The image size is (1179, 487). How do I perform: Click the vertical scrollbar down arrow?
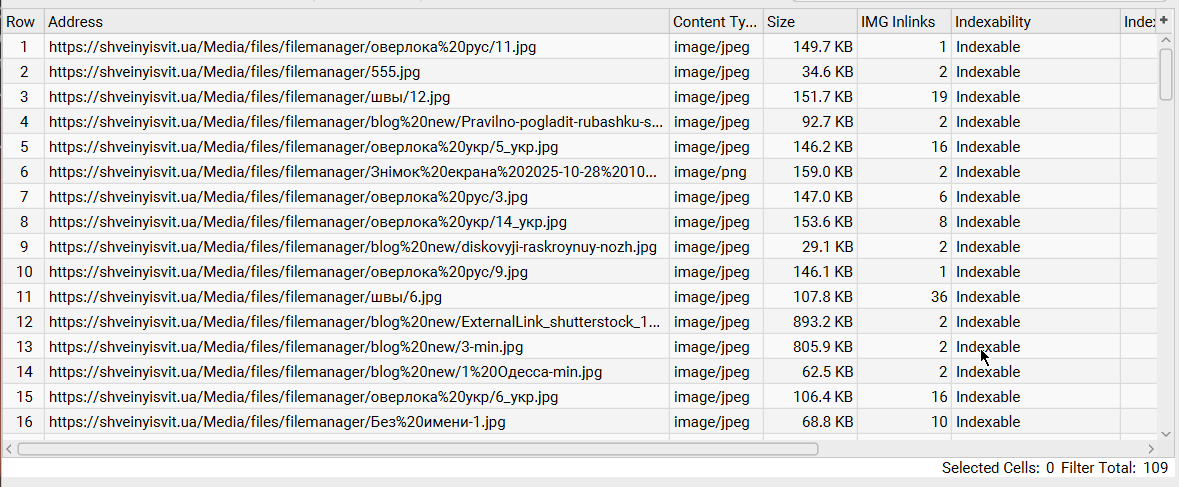[x=1165, y=434]
